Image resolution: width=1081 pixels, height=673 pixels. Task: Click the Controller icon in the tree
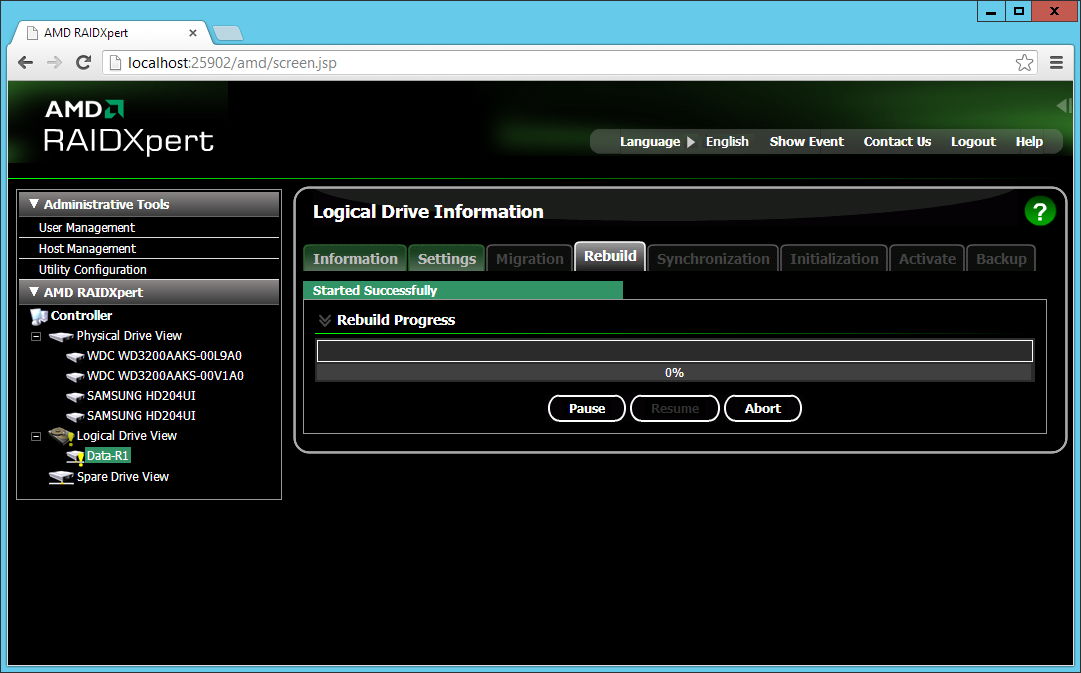coord(39,316)
